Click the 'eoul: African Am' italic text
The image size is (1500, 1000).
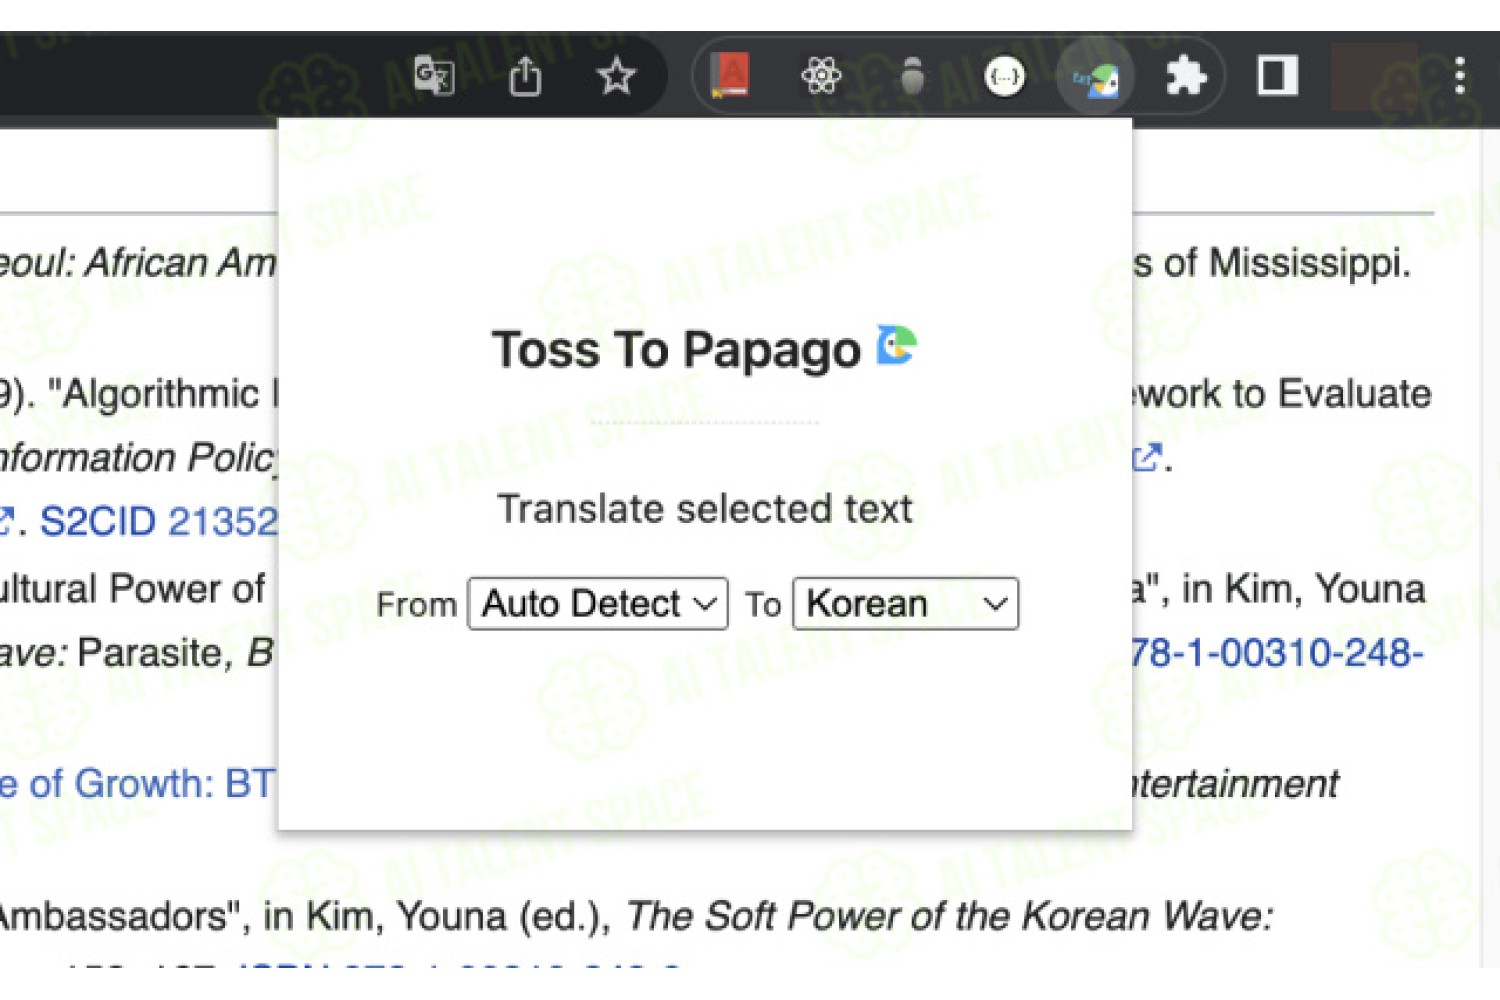[x=137, y=264]
